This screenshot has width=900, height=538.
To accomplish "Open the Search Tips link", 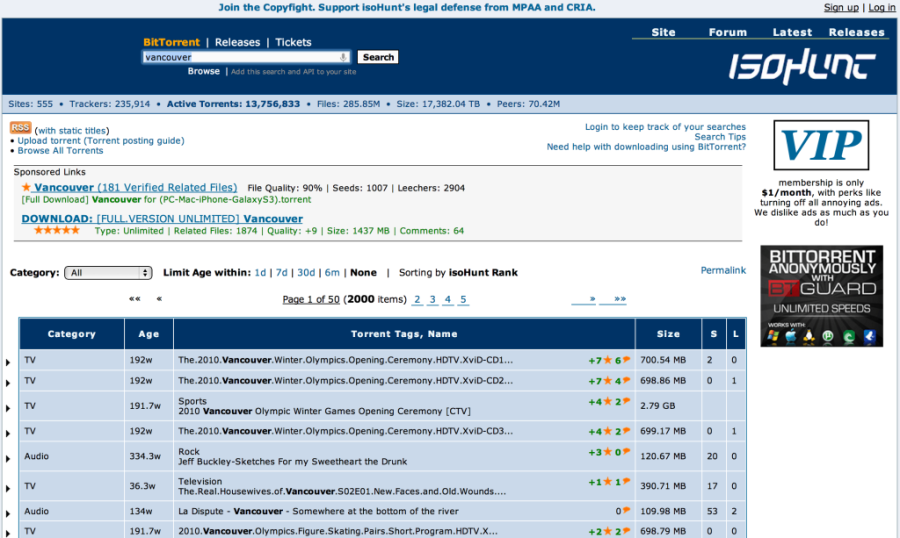I will (x=720, y=137).
